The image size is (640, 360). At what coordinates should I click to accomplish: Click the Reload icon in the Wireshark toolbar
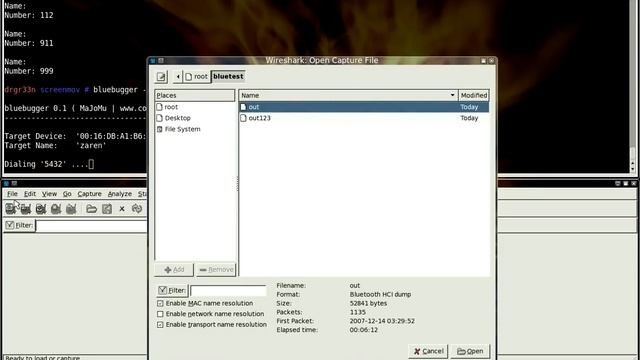[137, 209]
